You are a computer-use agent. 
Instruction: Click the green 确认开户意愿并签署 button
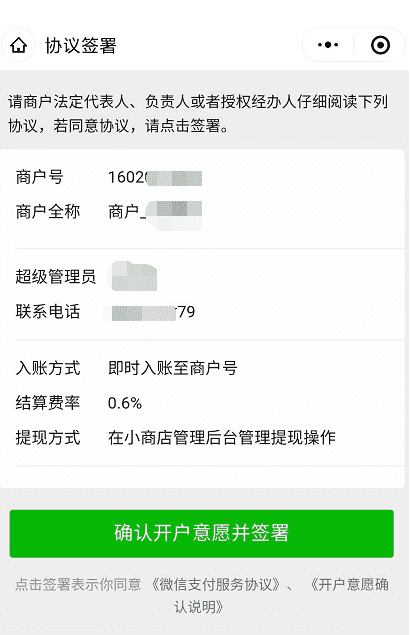coord(202,533)
